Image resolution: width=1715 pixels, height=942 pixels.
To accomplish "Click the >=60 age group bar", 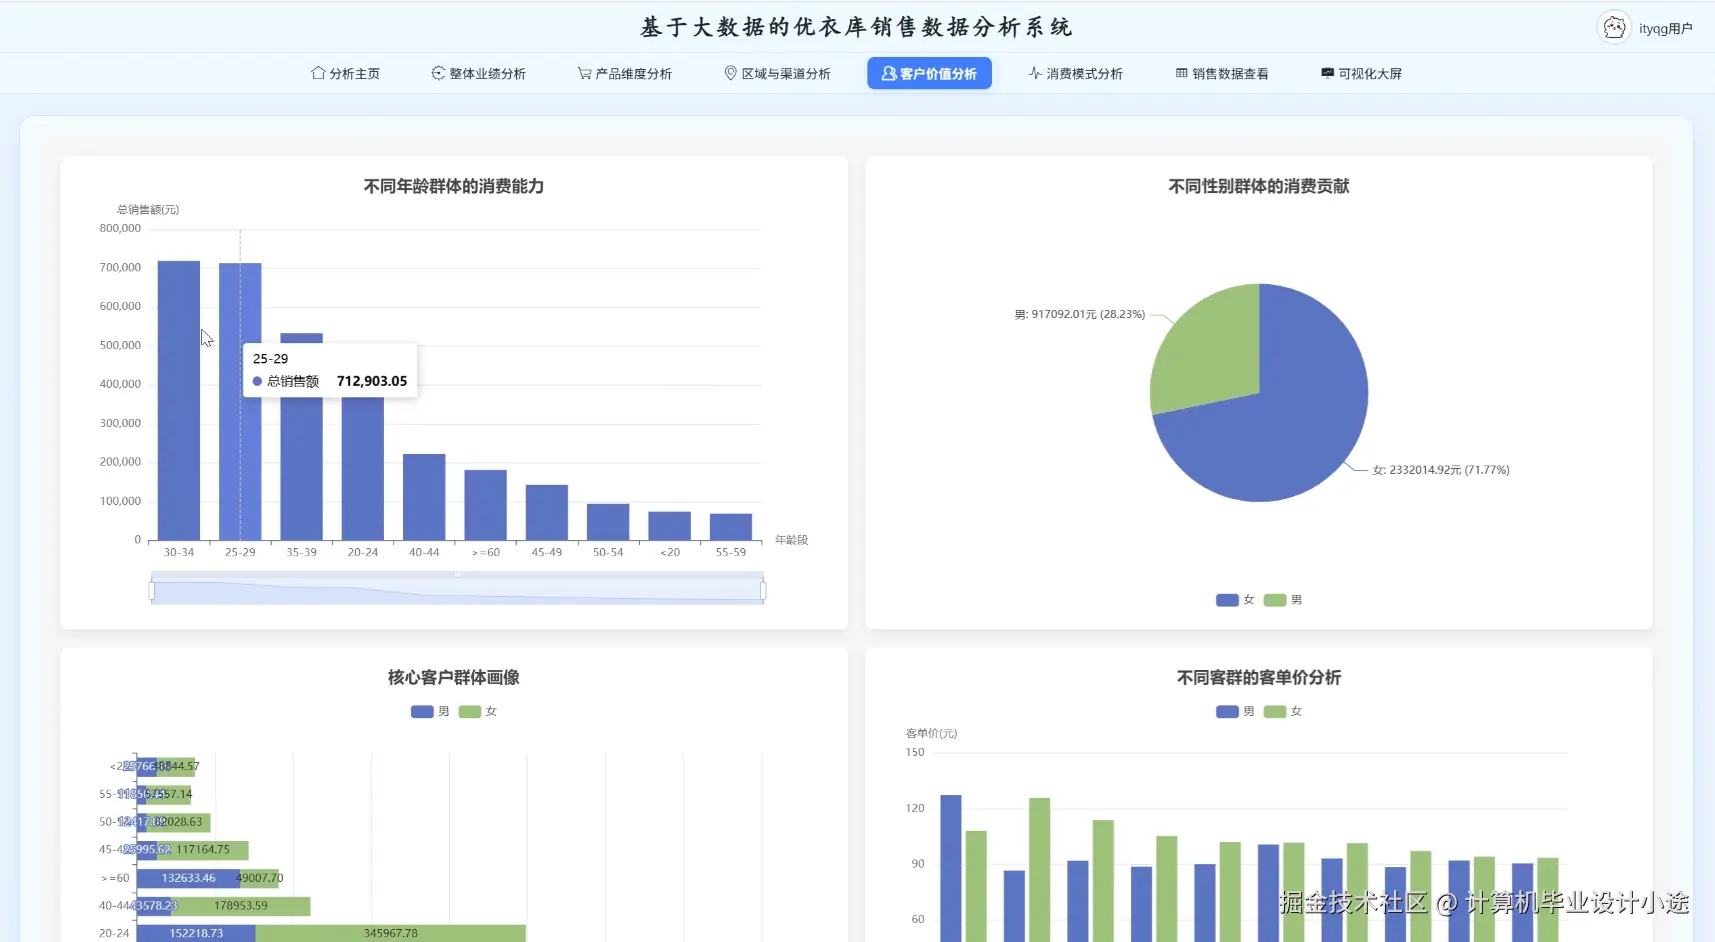I will [485, 505].
